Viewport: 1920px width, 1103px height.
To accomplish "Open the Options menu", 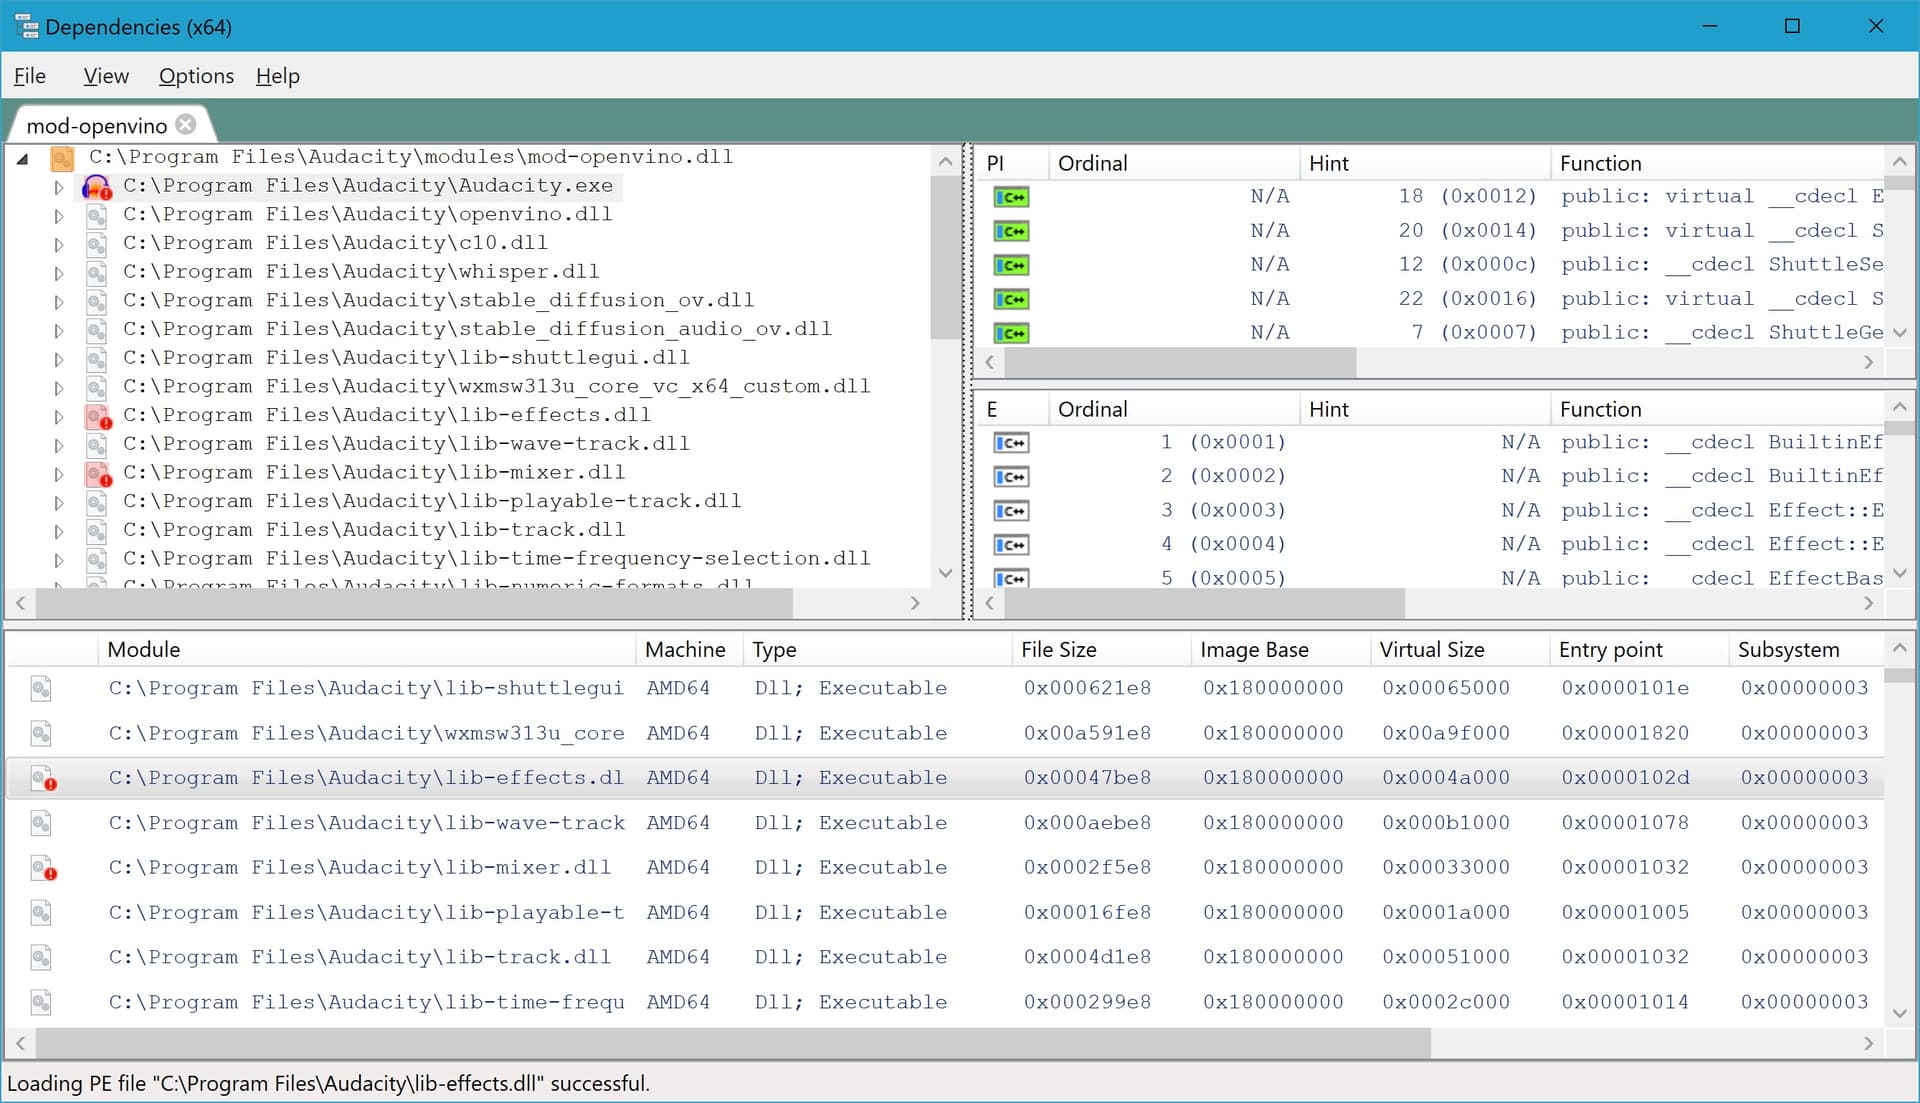I will (196, 76).
